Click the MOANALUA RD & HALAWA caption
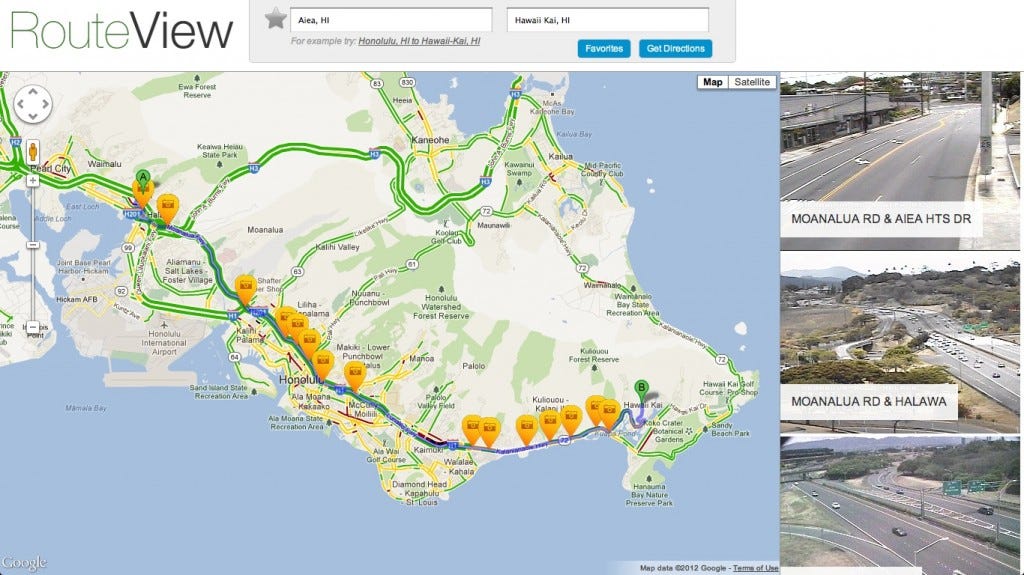 869,401
